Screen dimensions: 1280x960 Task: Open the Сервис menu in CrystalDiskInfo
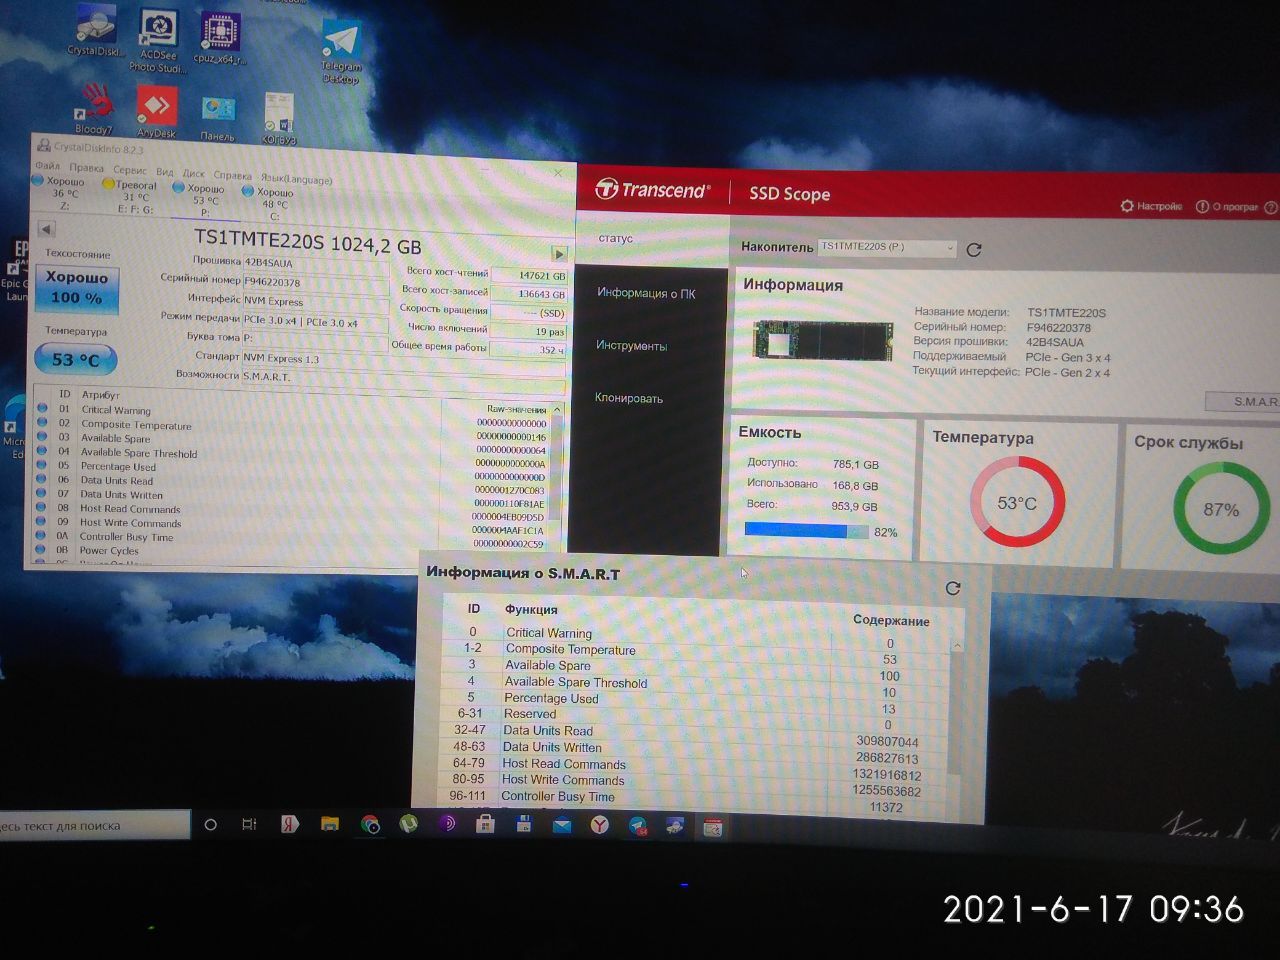click(130, 171)
